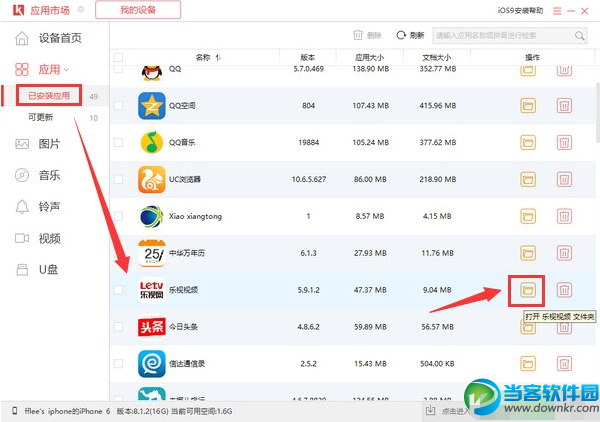Click the 文档大小 column header
This screenshot has height=422, width=600.
pyautogui.click(x=437, y=57)
